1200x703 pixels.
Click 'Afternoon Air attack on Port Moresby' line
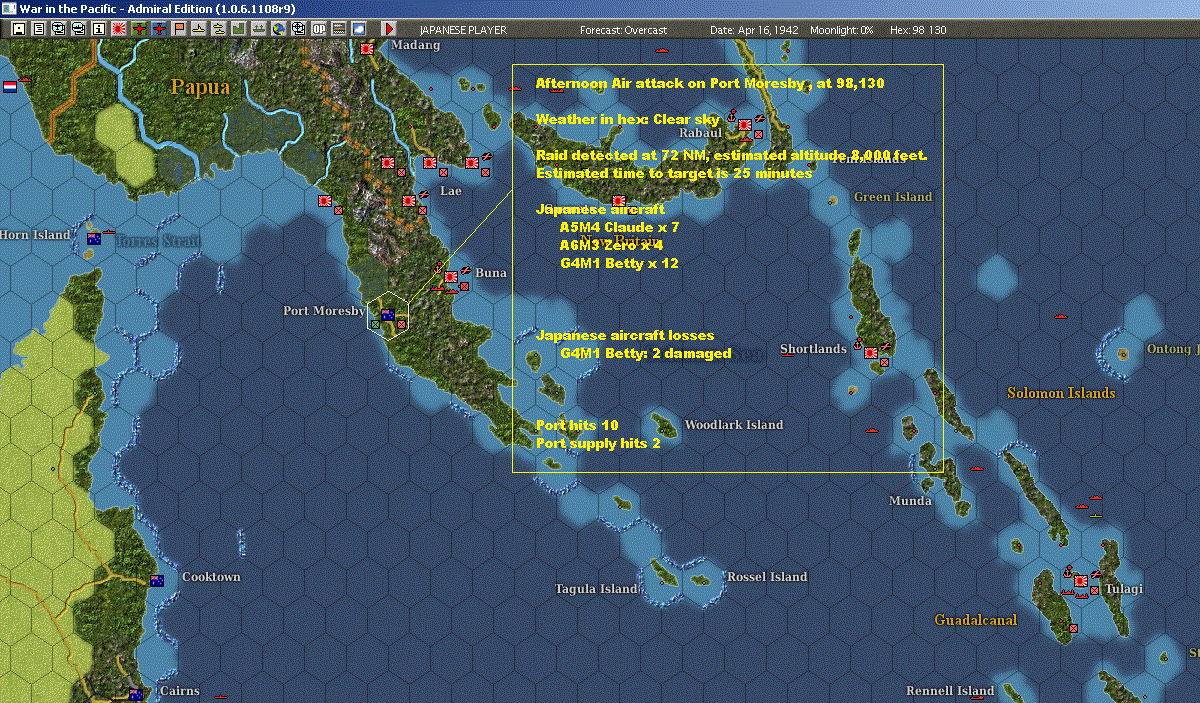tap(710, 83)
